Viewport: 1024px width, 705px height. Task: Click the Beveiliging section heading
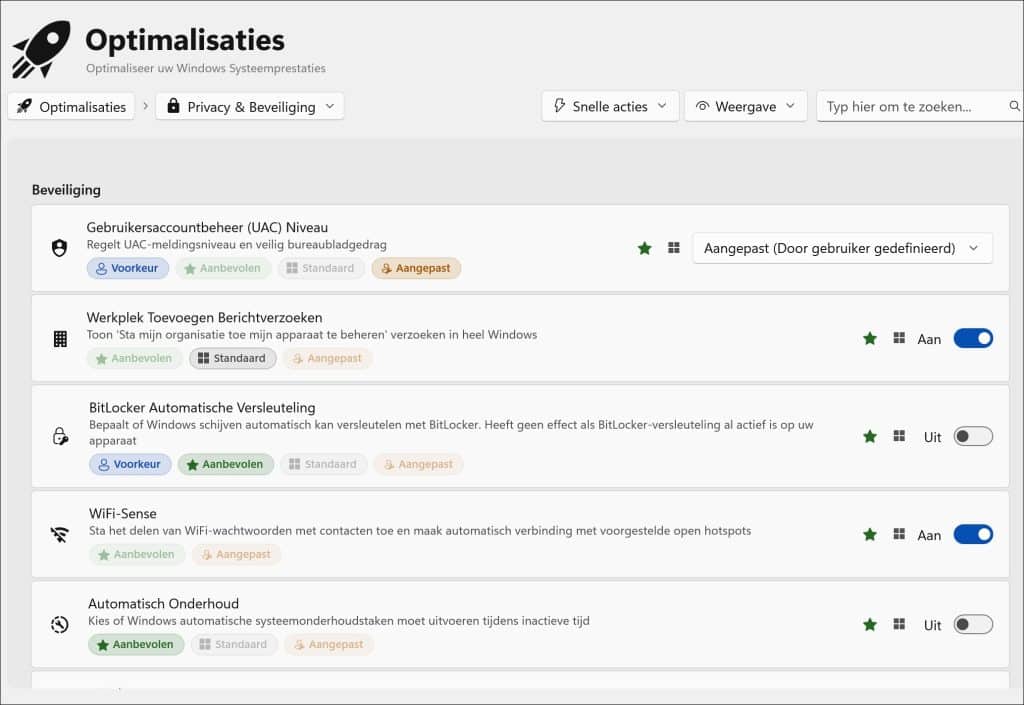pos(66,190)
